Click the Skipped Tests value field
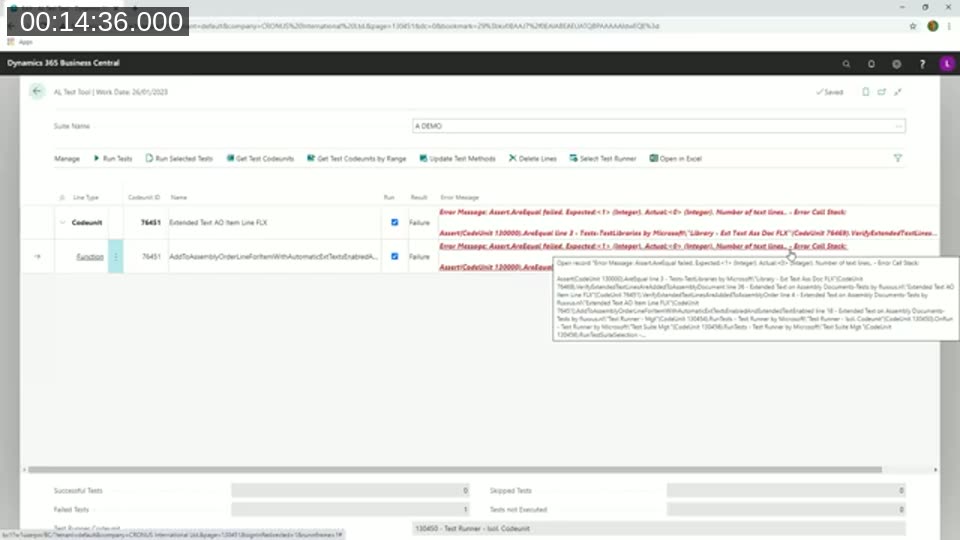Image resolution: width=960 pixels, height=540 pixels. 786,490
